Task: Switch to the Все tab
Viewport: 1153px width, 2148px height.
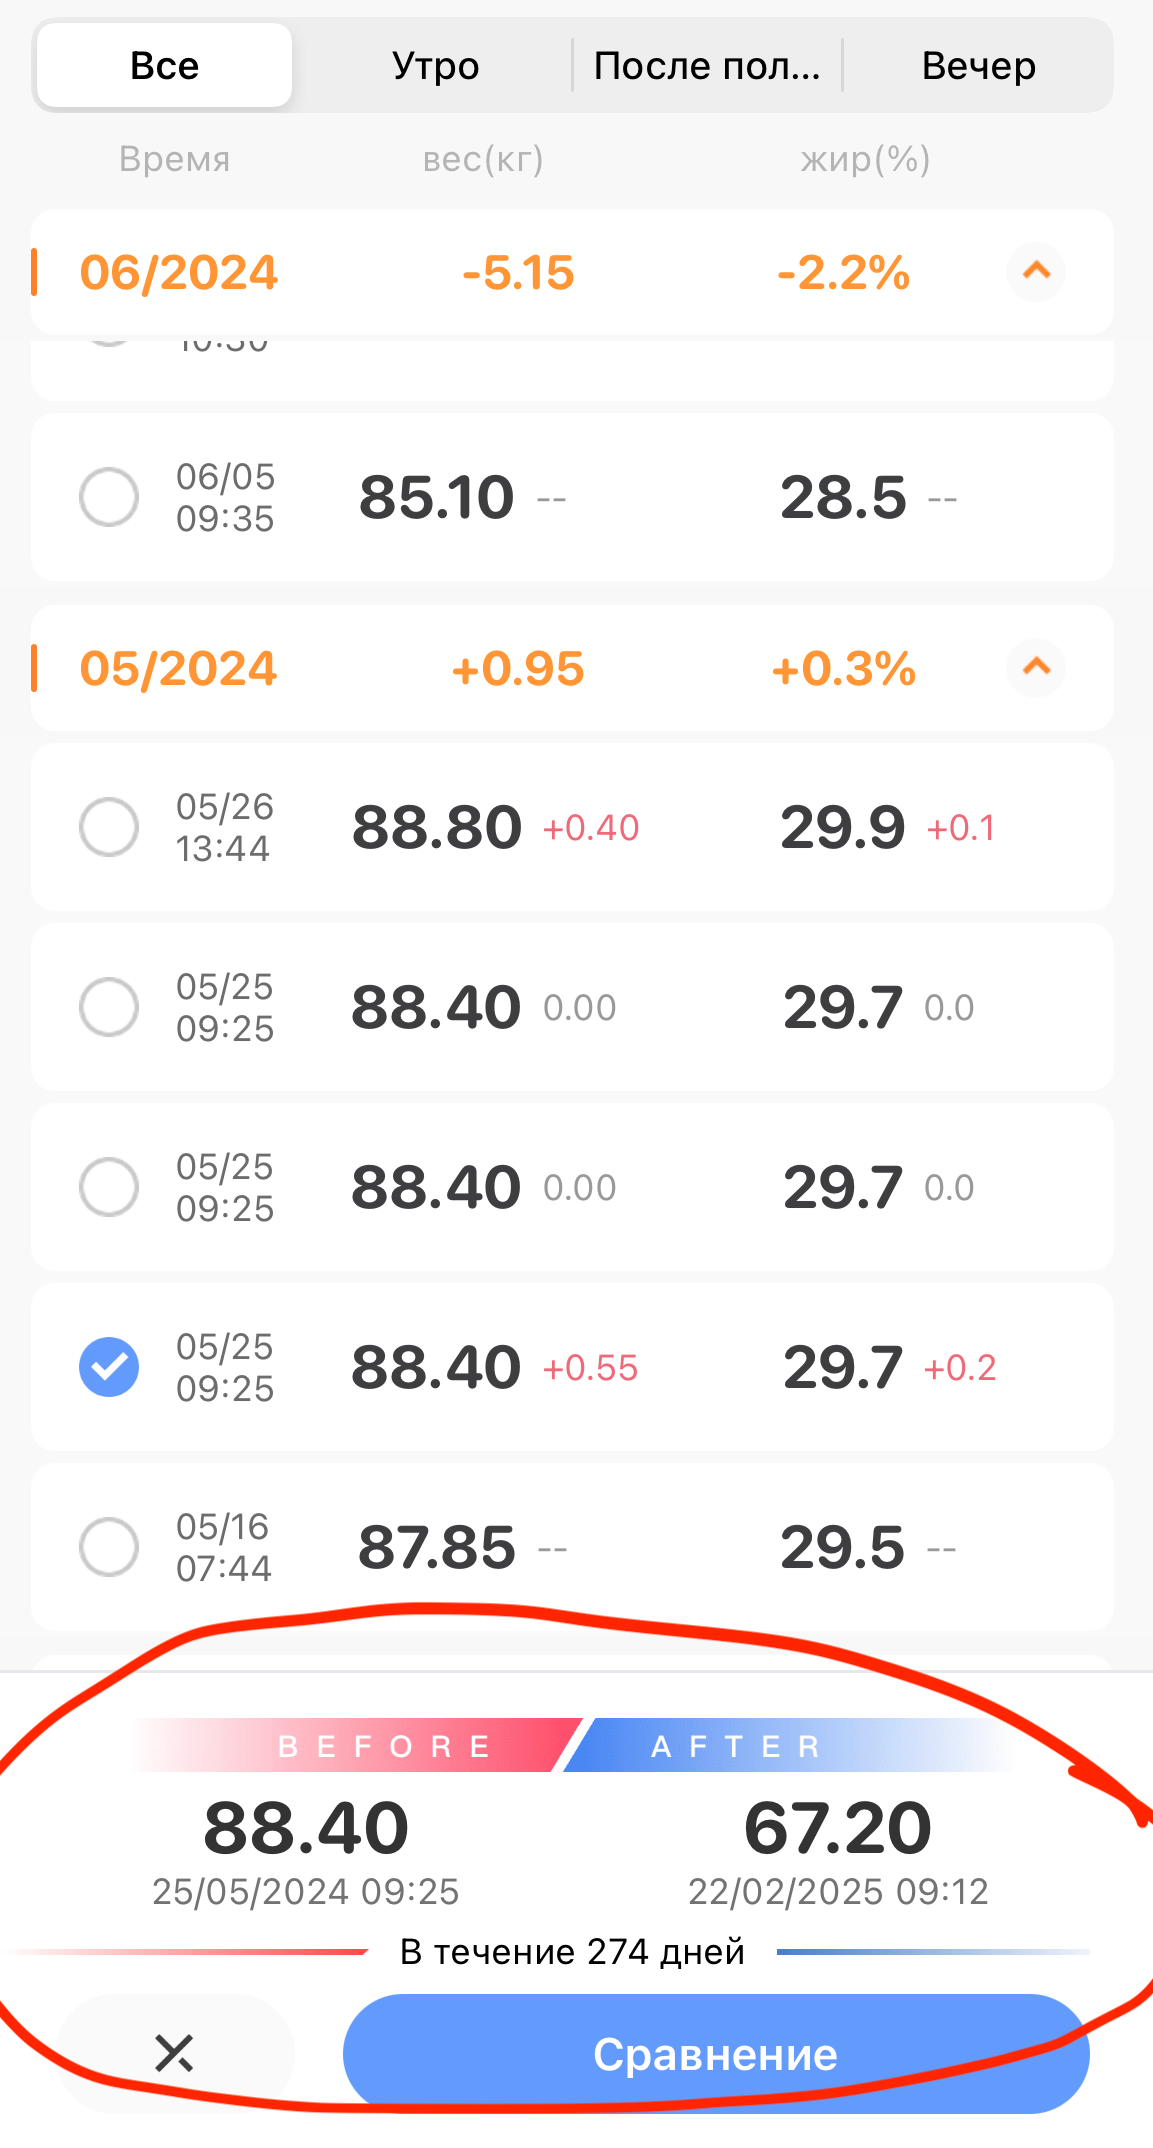Action: coord(165,66)
